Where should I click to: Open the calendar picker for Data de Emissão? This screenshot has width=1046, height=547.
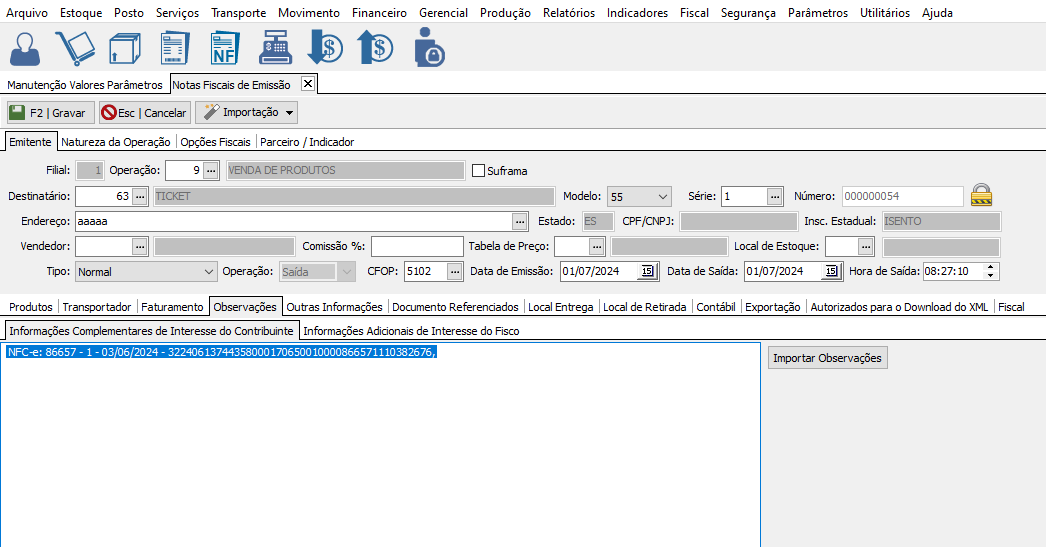tap(646, 271)
